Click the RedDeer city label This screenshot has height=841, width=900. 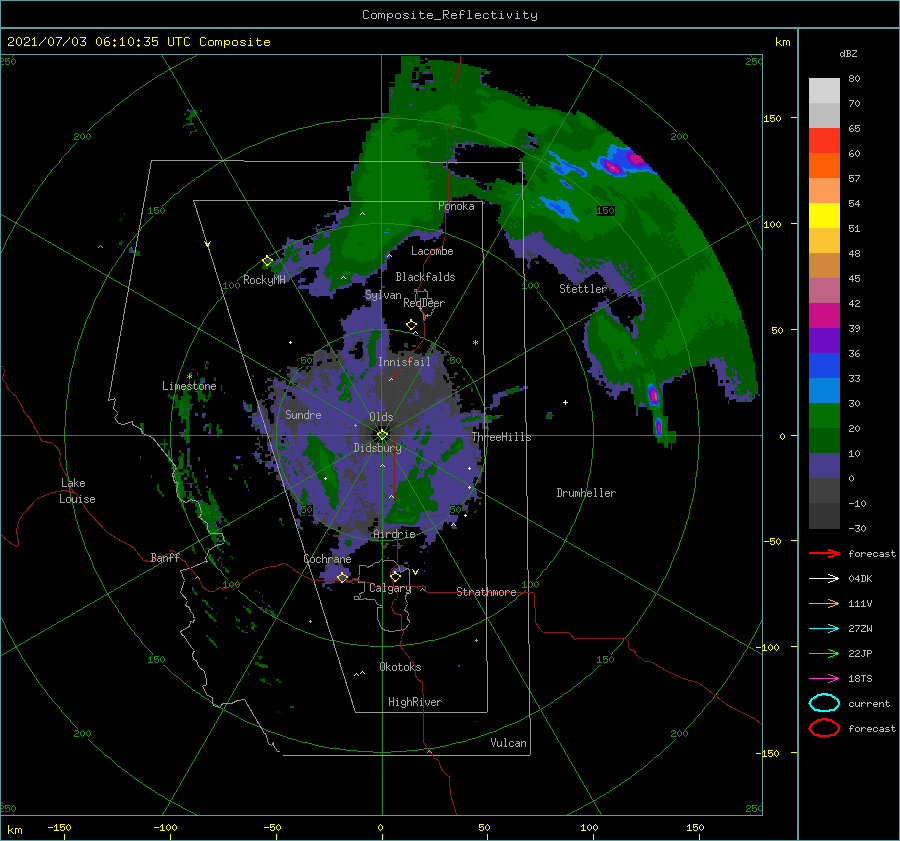pos(424,303)
